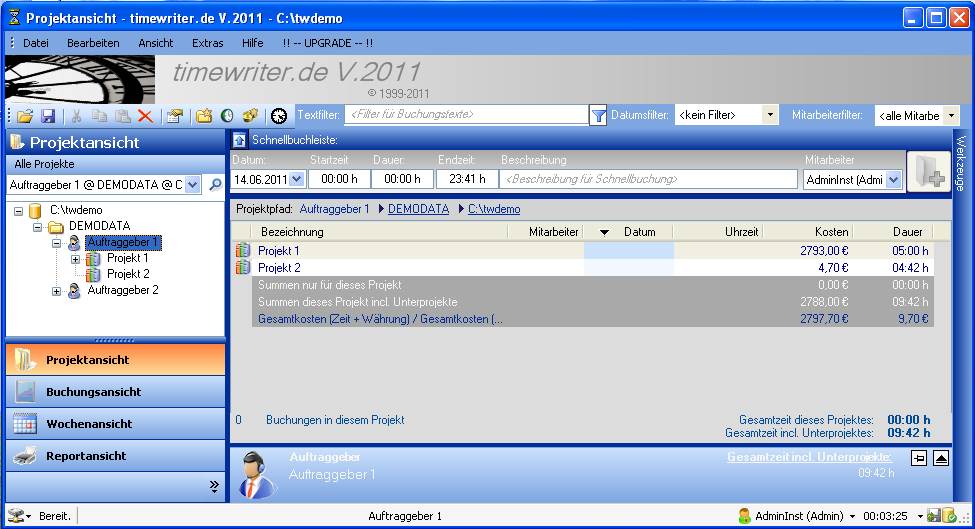Pin the Auftraggeber info panel
This screenshot has width=975, height=529.
pyautogui.click(x=918, y=459)
